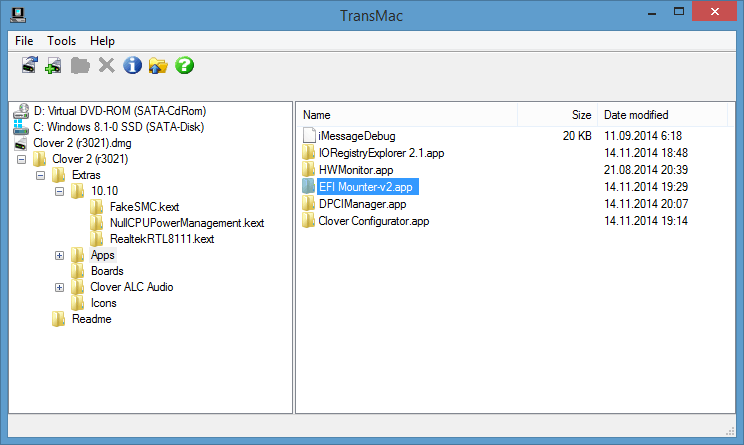Select the HWMonitor.app file name

[356, 170]
